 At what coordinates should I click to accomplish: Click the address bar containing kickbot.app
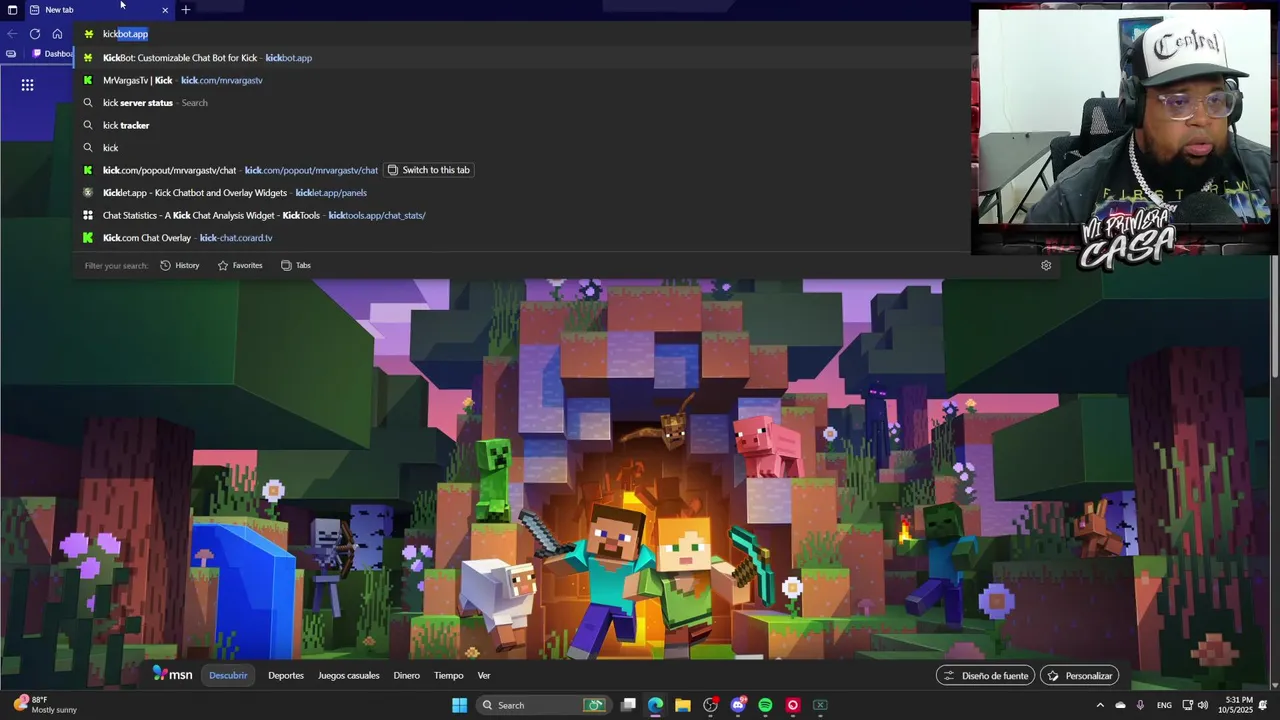pos(520,34)
